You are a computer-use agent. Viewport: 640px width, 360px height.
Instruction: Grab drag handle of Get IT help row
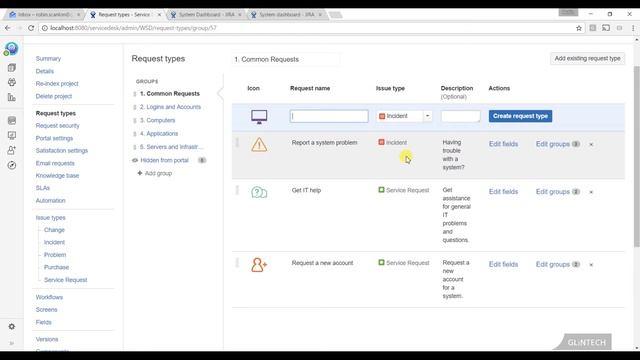(237, 191)
